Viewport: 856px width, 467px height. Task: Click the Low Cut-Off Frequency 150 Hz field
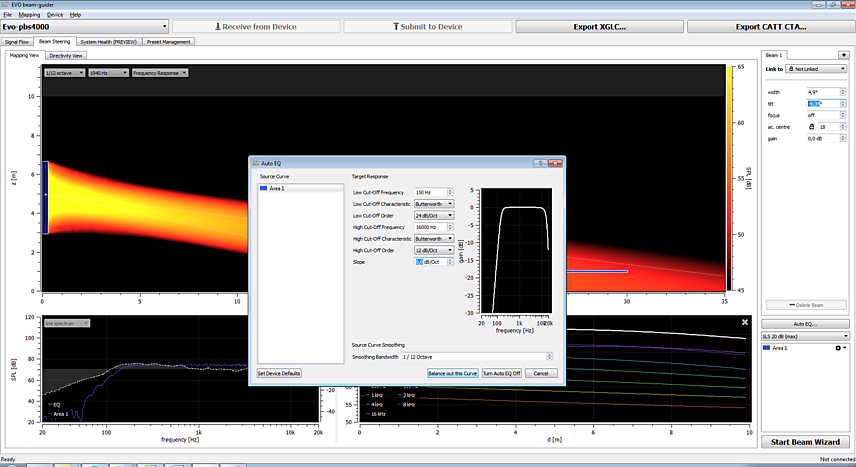[431, 192]
